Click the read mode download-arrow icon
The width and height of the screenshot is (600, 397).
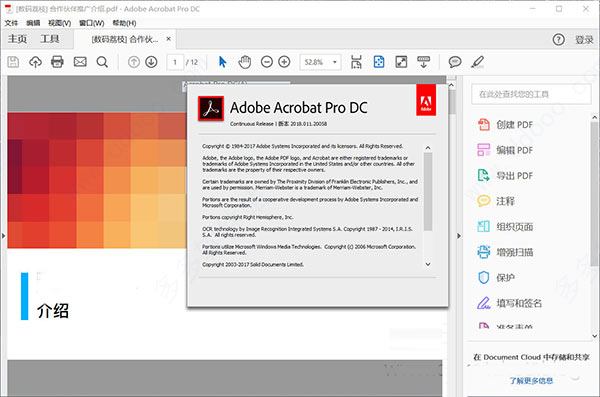pyautogui.click(x=424, y=62)
